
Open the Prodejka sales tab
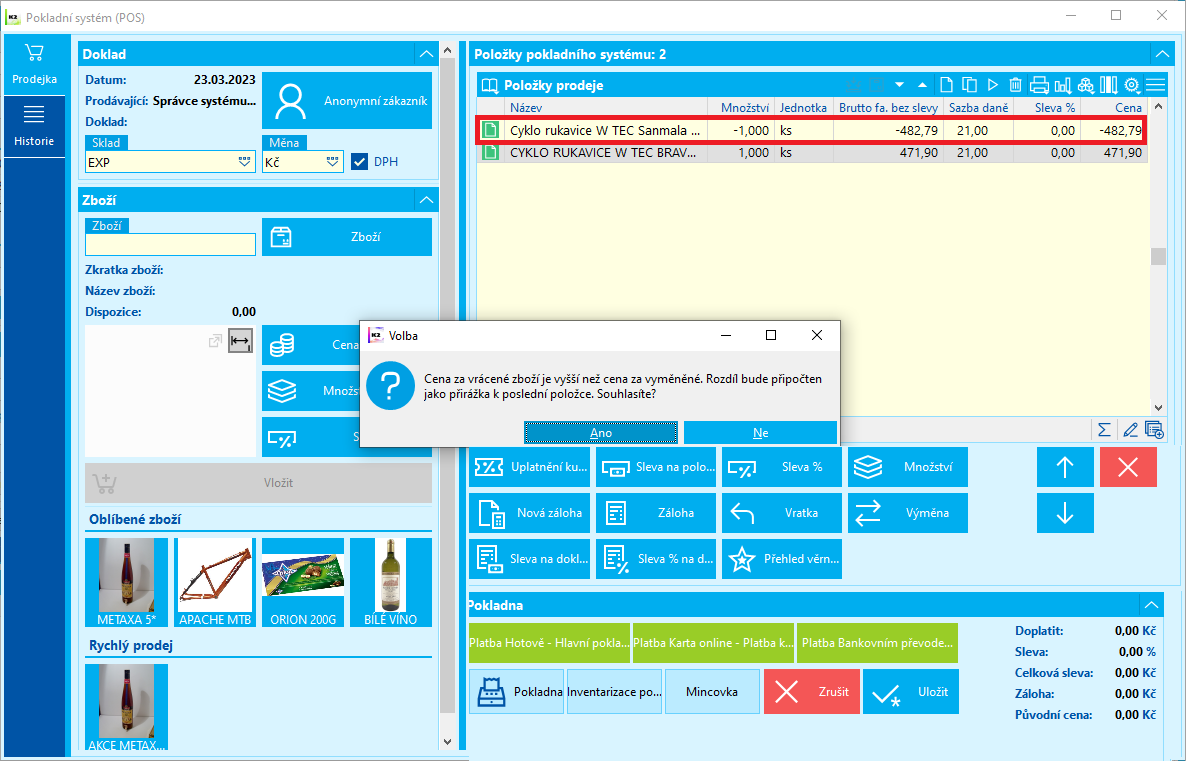tap(34, 64)
